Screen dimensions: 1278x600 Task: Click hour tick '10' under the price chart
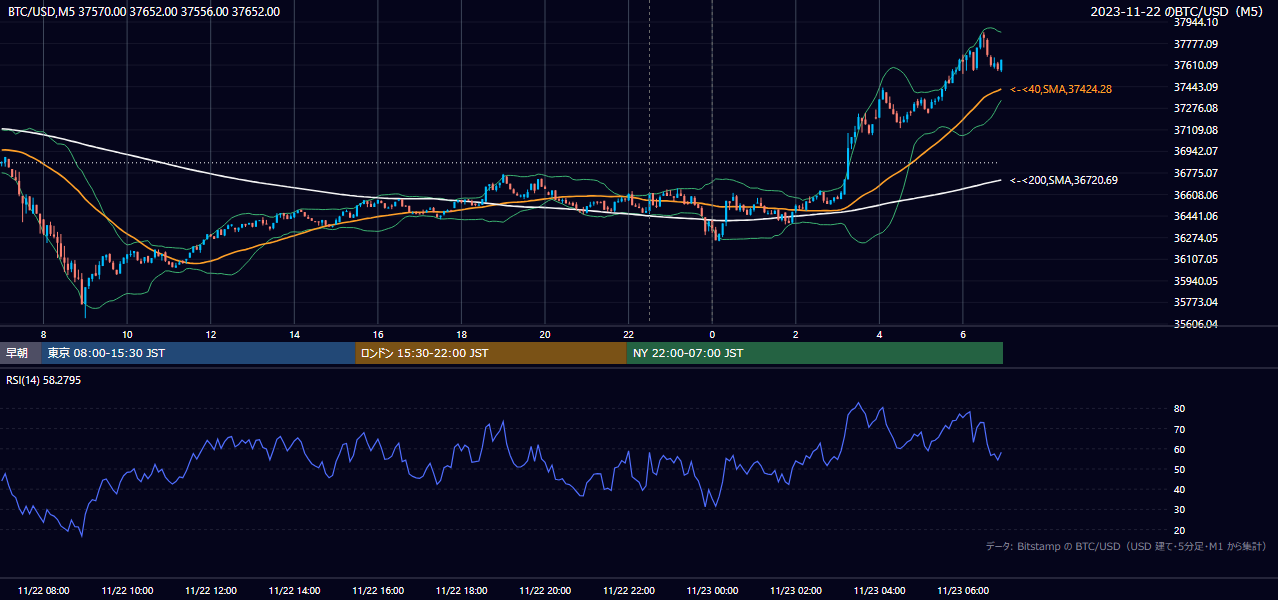click(x=127, y=334)
